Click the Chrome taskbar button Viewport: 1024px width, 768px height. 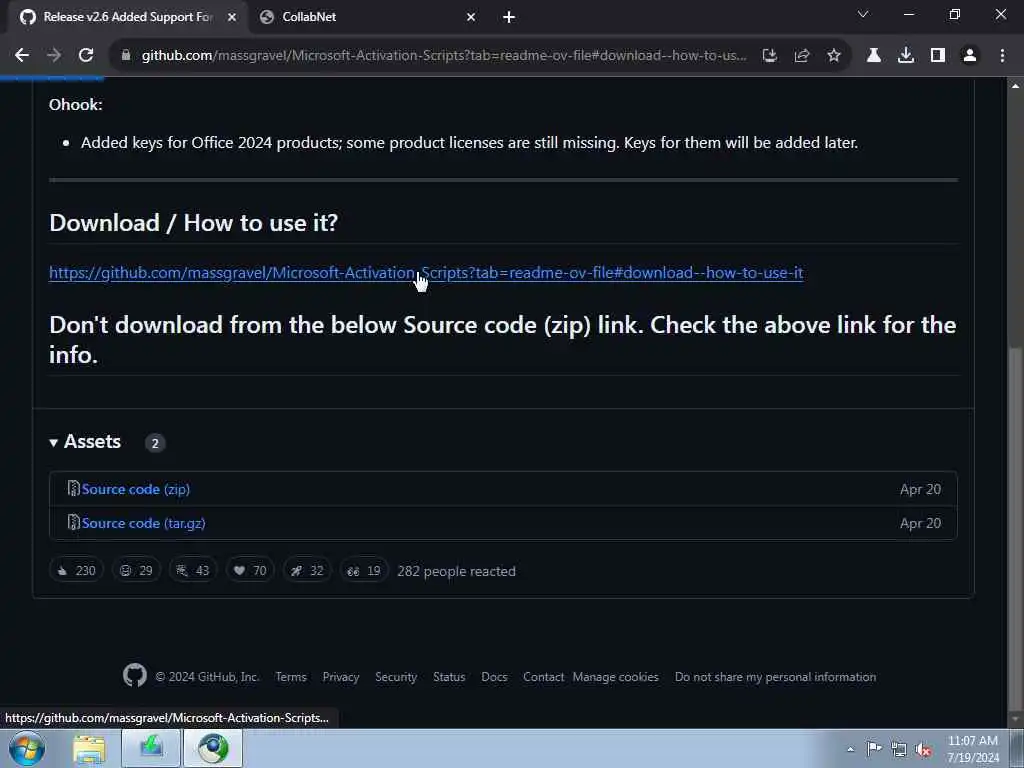[213, 748]
